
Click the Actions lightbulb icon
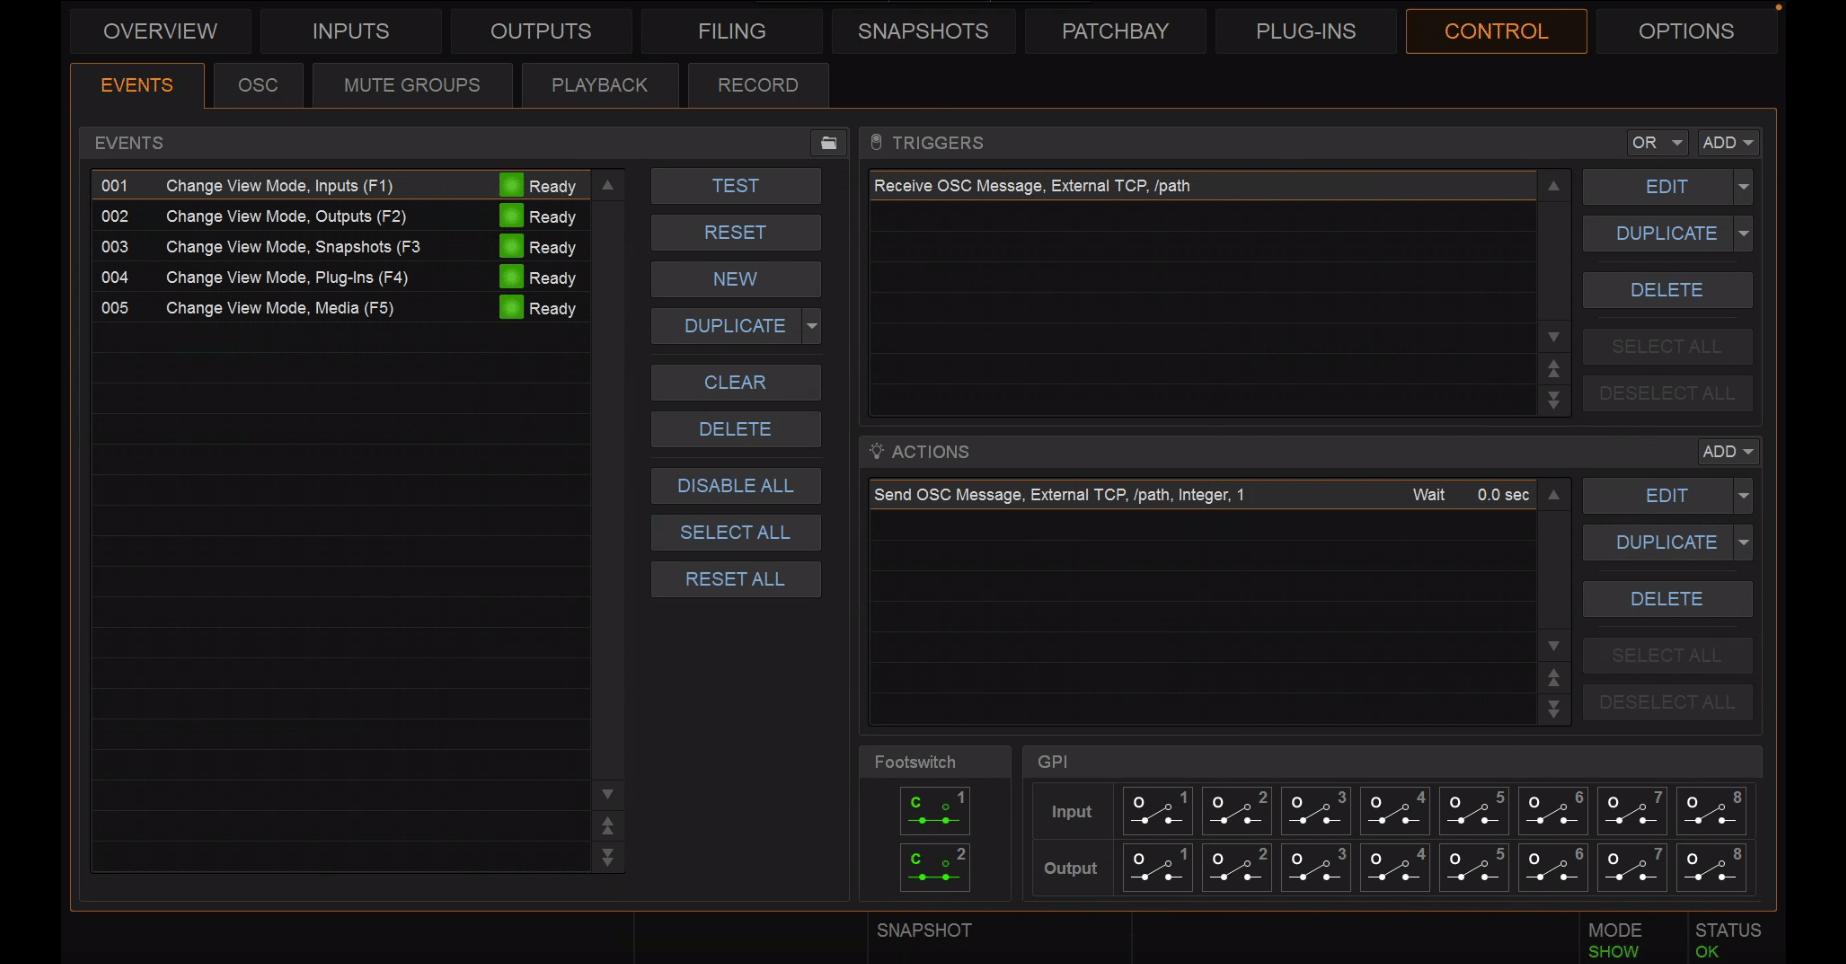(x=876, y=451)
